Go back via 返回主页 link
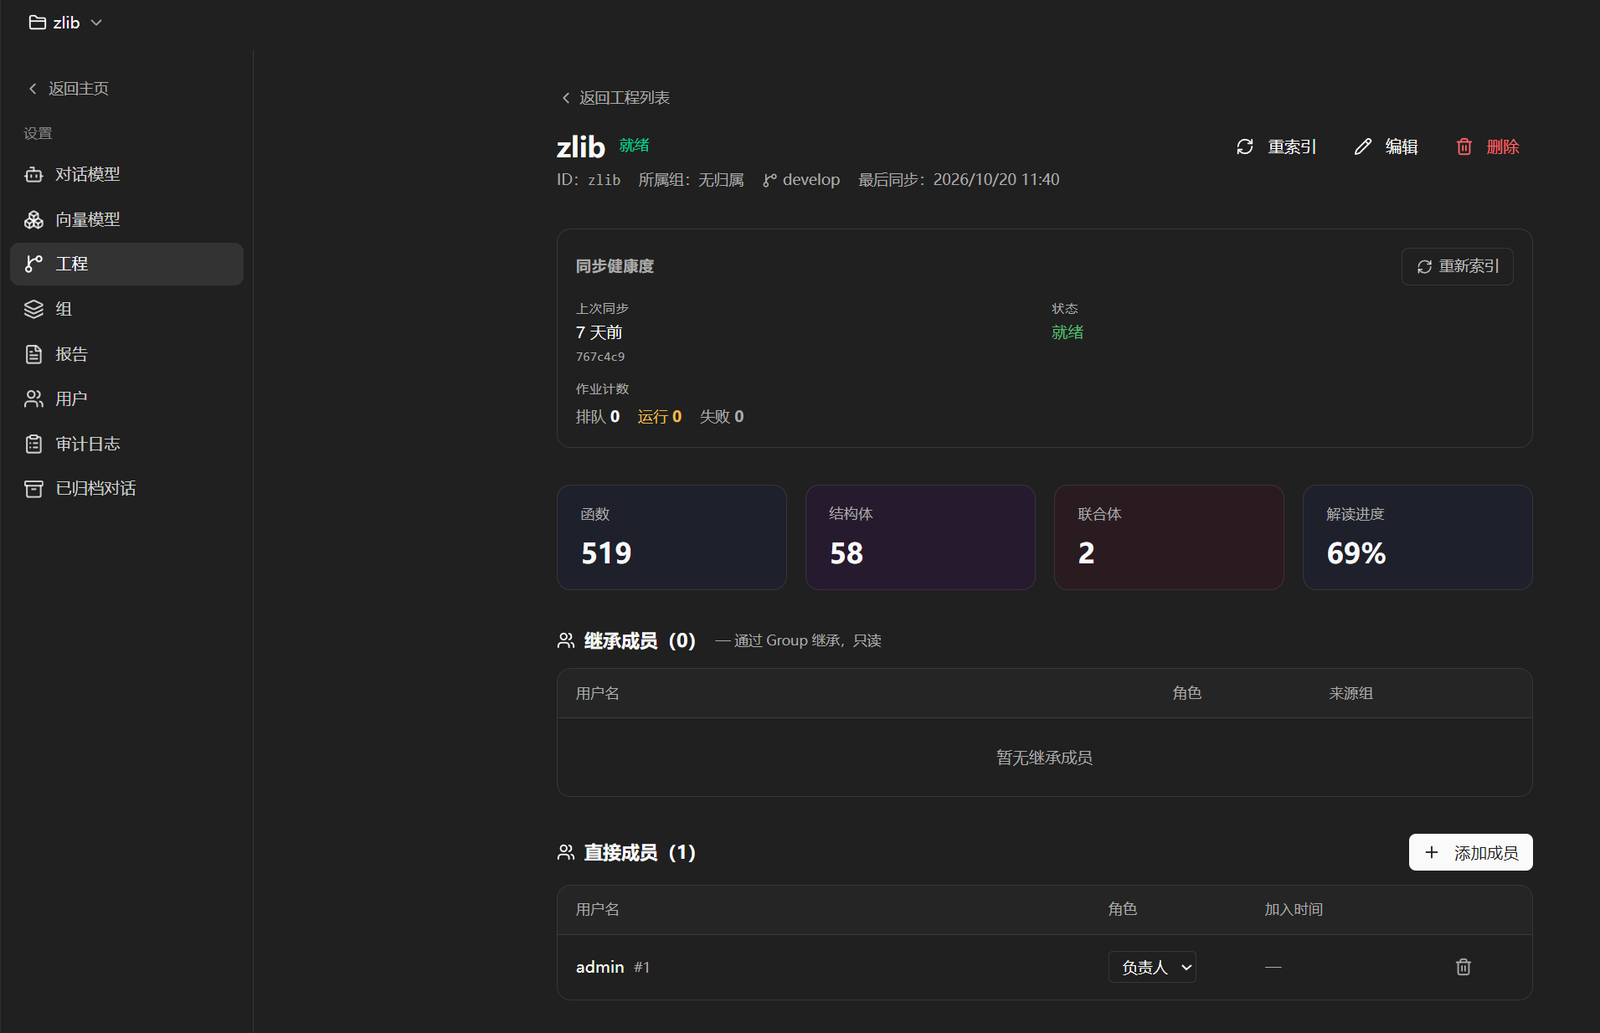Screen dimensions: 1600x1033 68,88
